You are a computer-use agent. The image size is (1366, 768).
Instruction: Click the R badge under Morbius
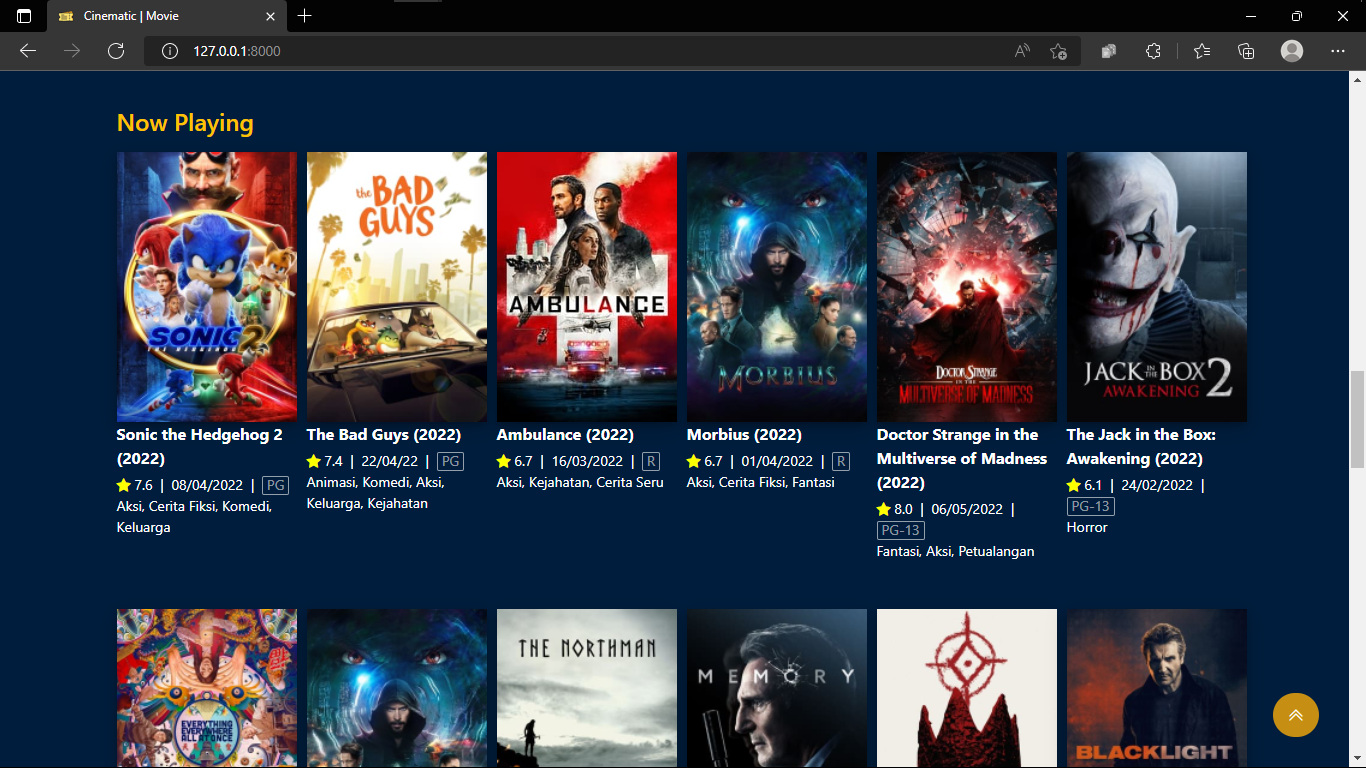(x=841, y=461)
